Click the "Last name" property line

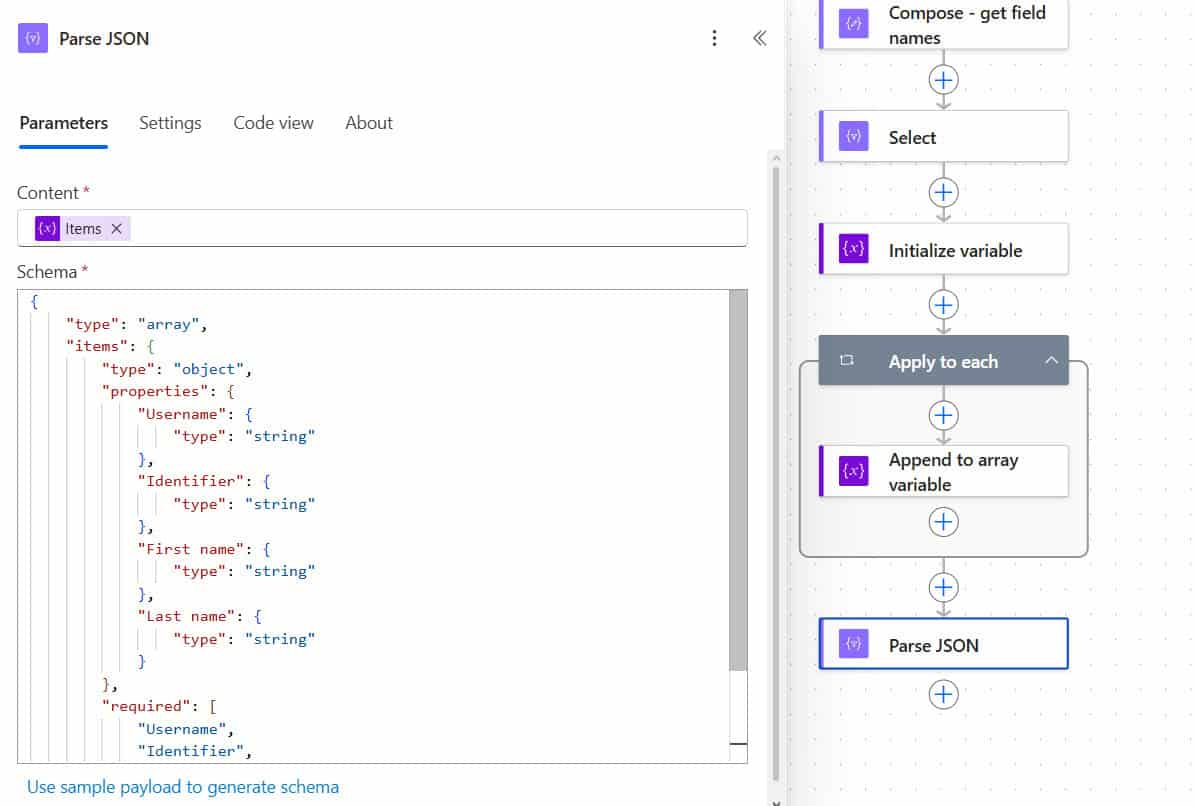(199, 617)
